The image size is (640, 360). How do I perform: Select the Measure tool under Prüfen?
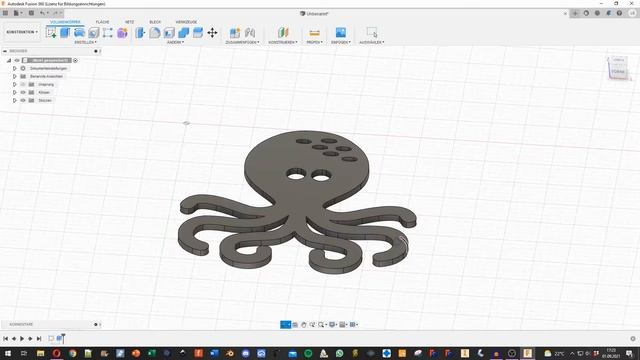[x=314, y=32]
